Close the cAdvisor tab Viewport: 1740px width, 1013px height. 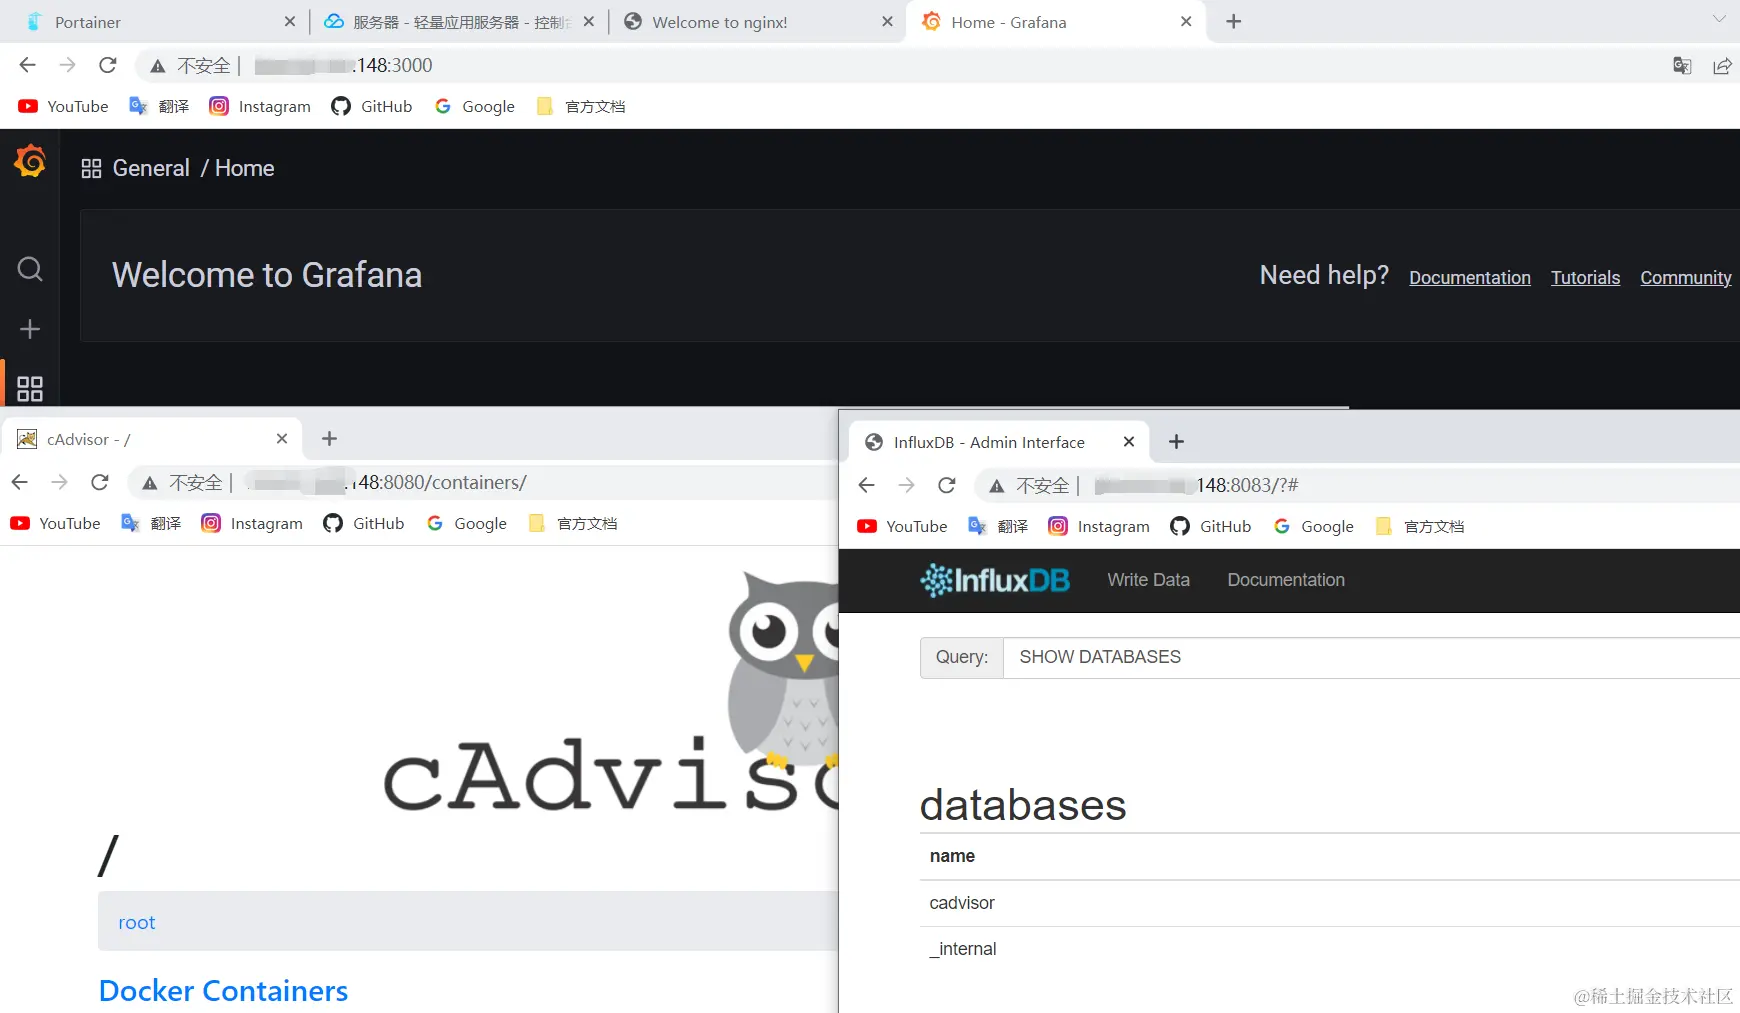(x=282, y=438)
